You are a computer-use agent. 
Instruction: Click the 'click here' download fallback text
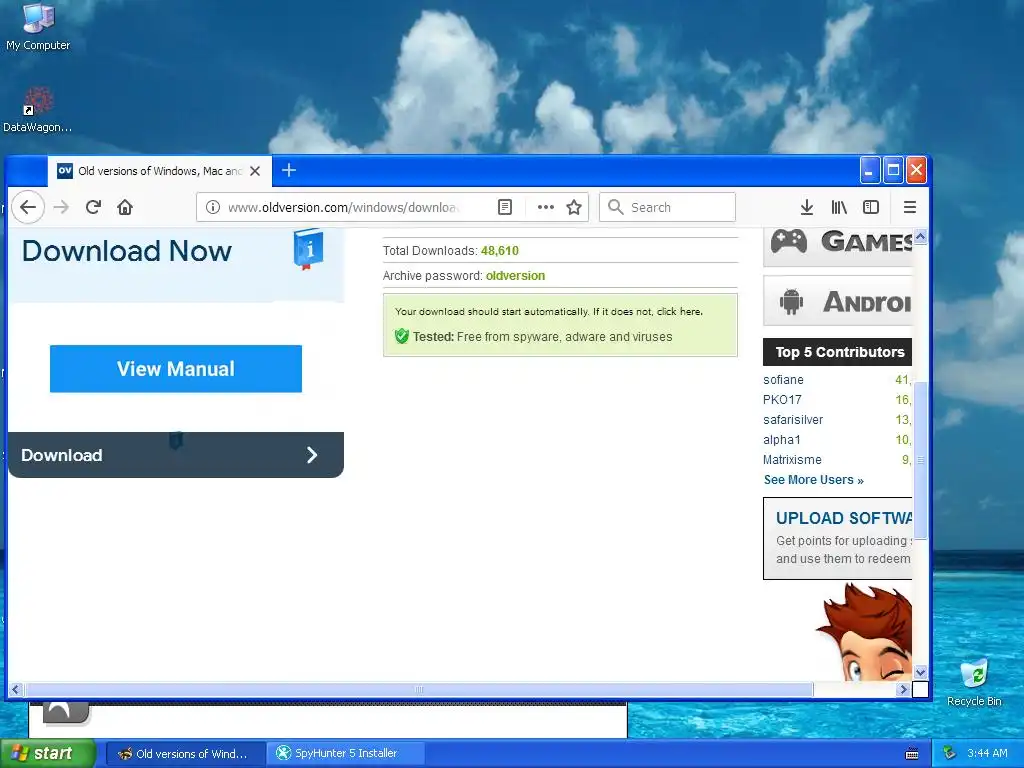[679, 312]
